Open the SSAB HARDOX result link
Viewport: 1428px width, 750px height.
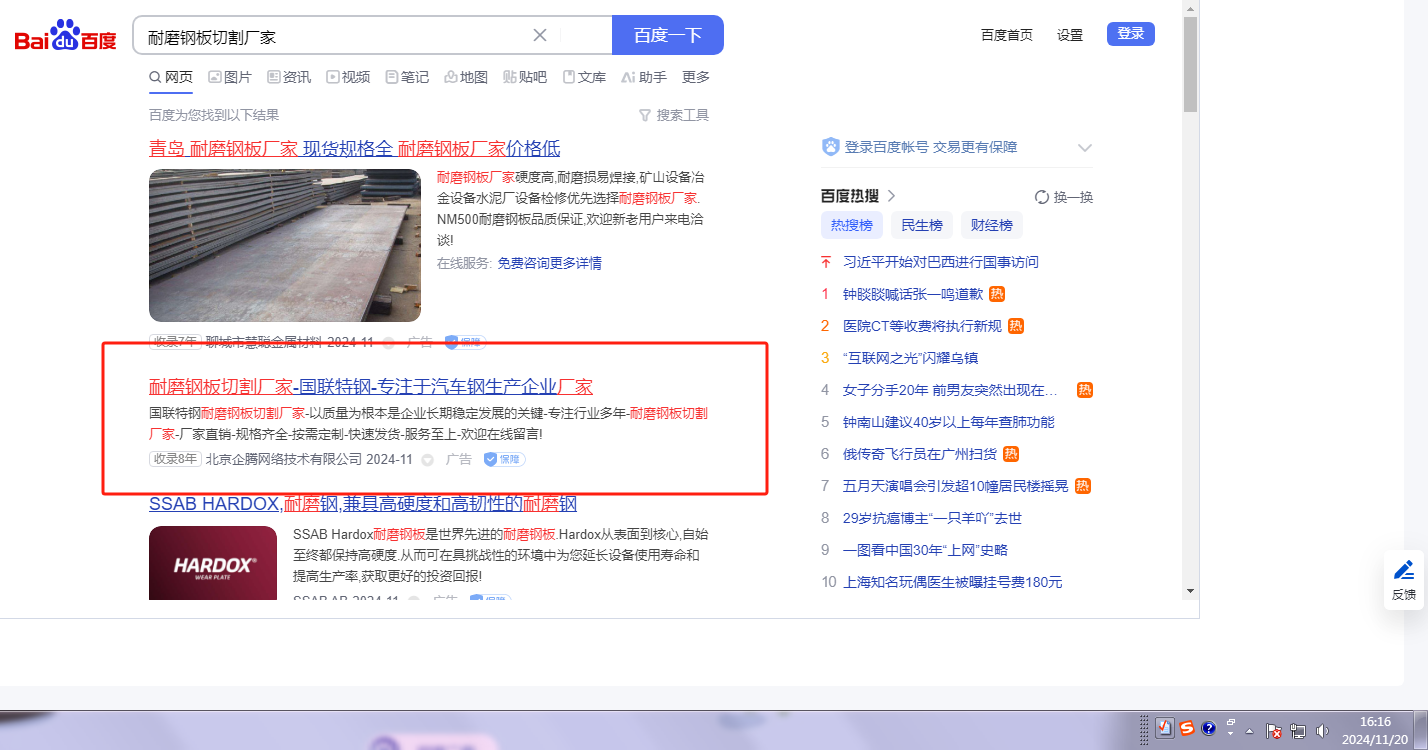coord(362,504)
